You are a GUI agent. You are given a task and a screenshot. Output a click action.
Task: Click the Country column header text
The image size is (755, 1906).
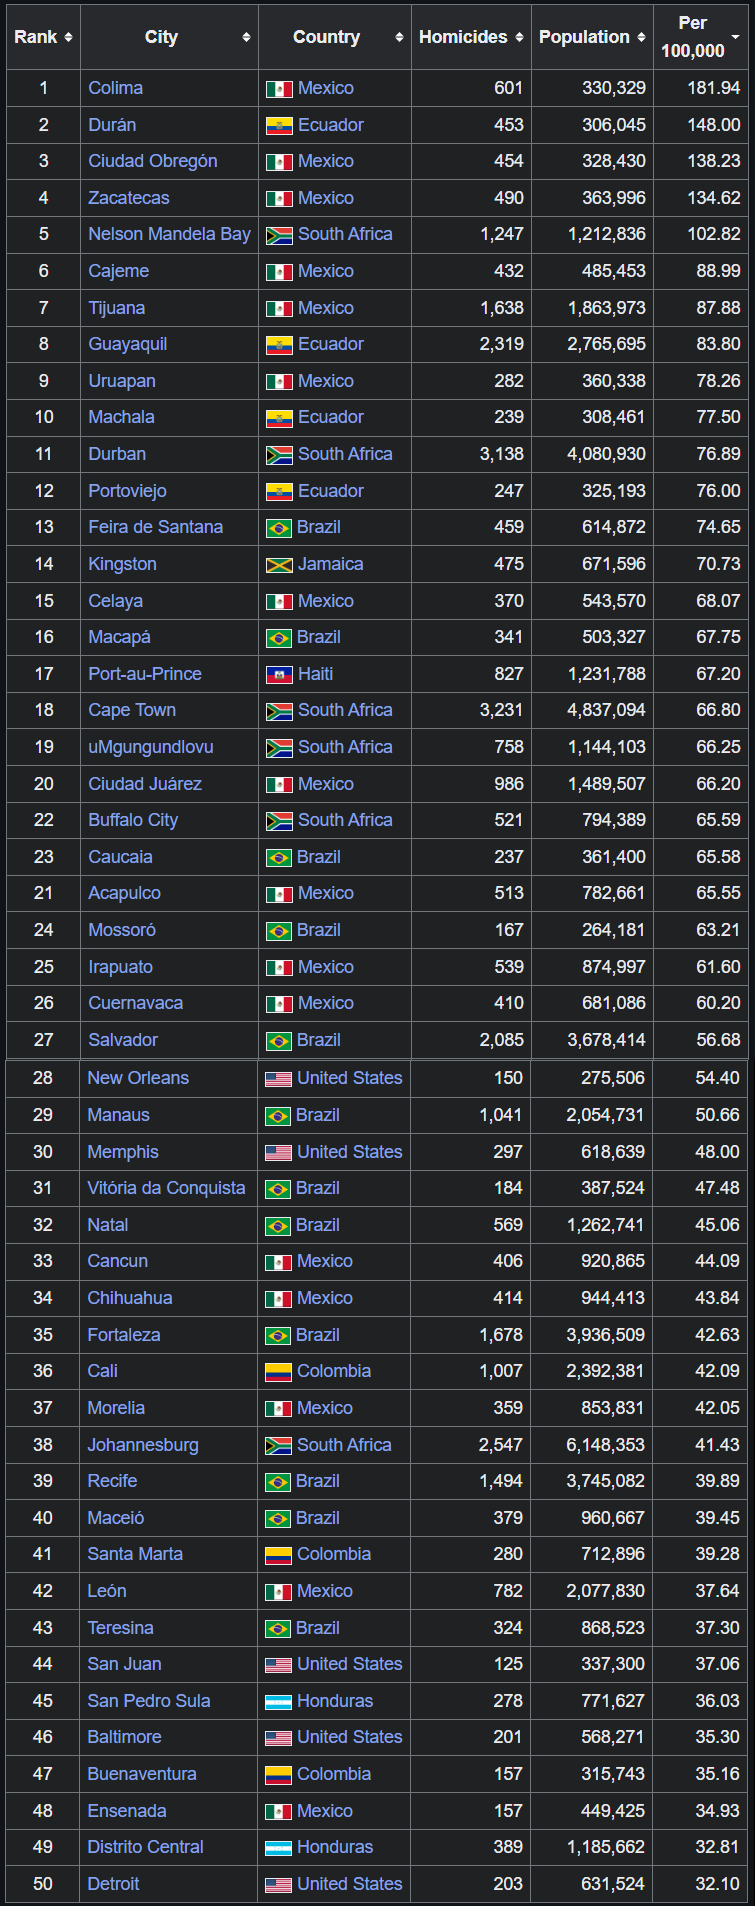[x=326, y=37]
